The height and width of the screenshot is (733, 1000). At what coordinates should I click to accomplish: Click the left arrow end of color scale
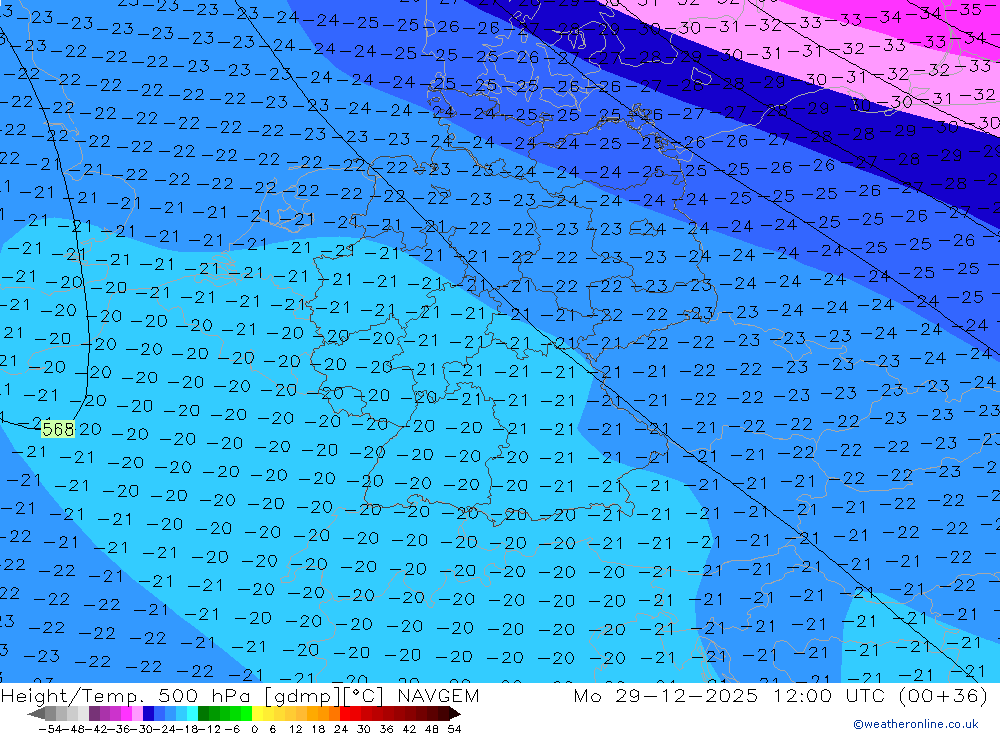pyautogui.click(x=36, y=713)
